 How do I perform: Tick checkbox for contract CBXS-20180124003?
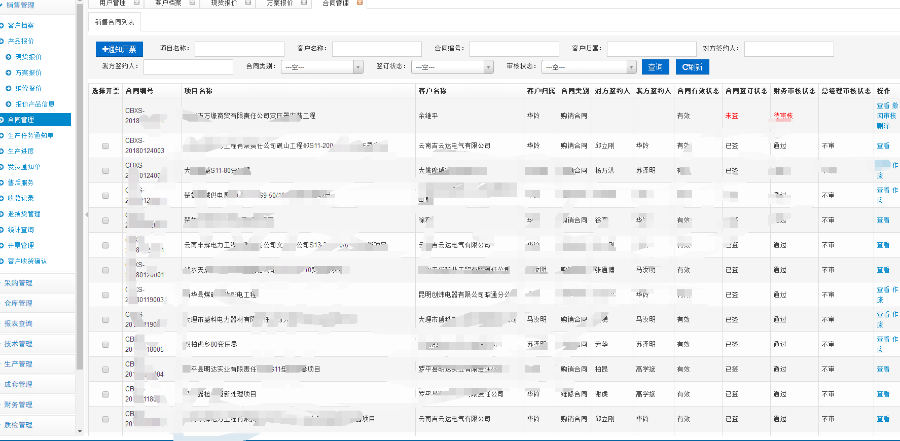[x=106, y=146]
